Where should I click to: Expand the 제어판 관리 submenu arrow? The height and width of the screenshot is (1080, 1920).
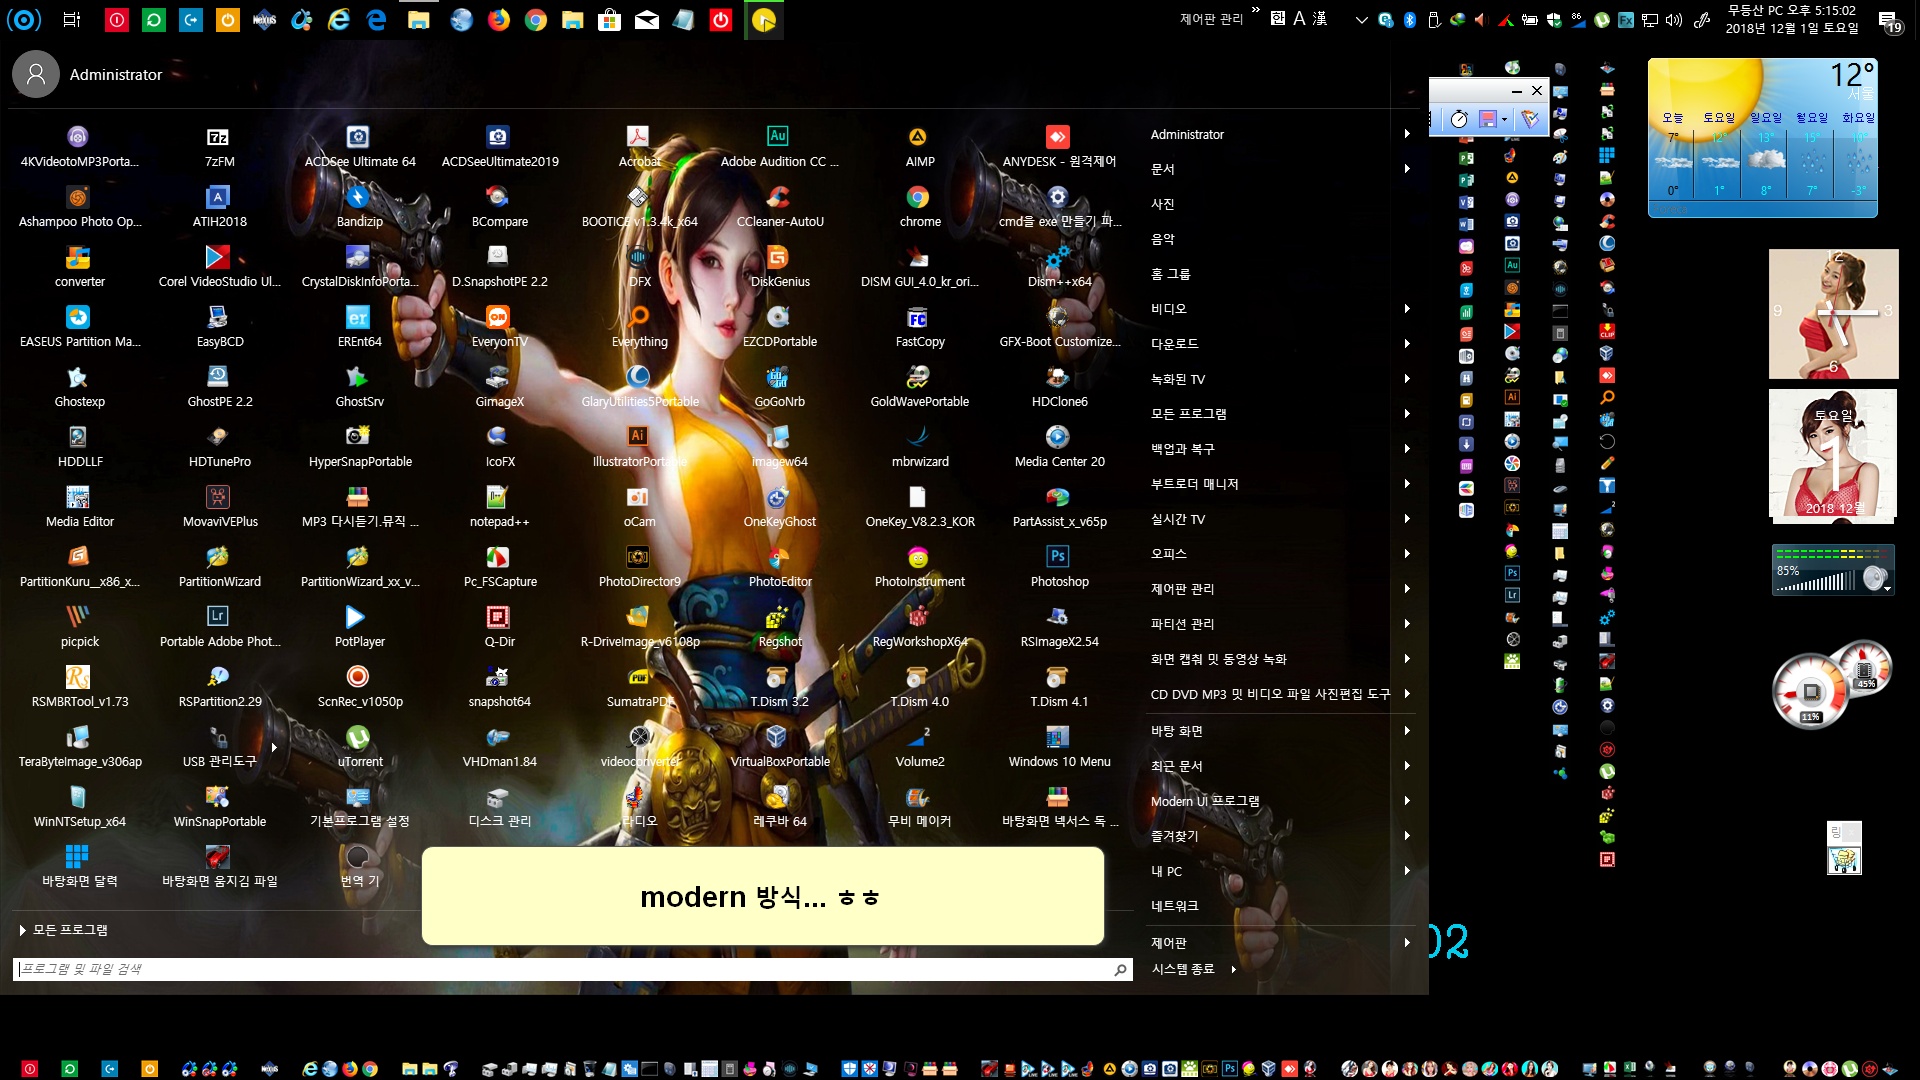click(x=1406, y=589)
